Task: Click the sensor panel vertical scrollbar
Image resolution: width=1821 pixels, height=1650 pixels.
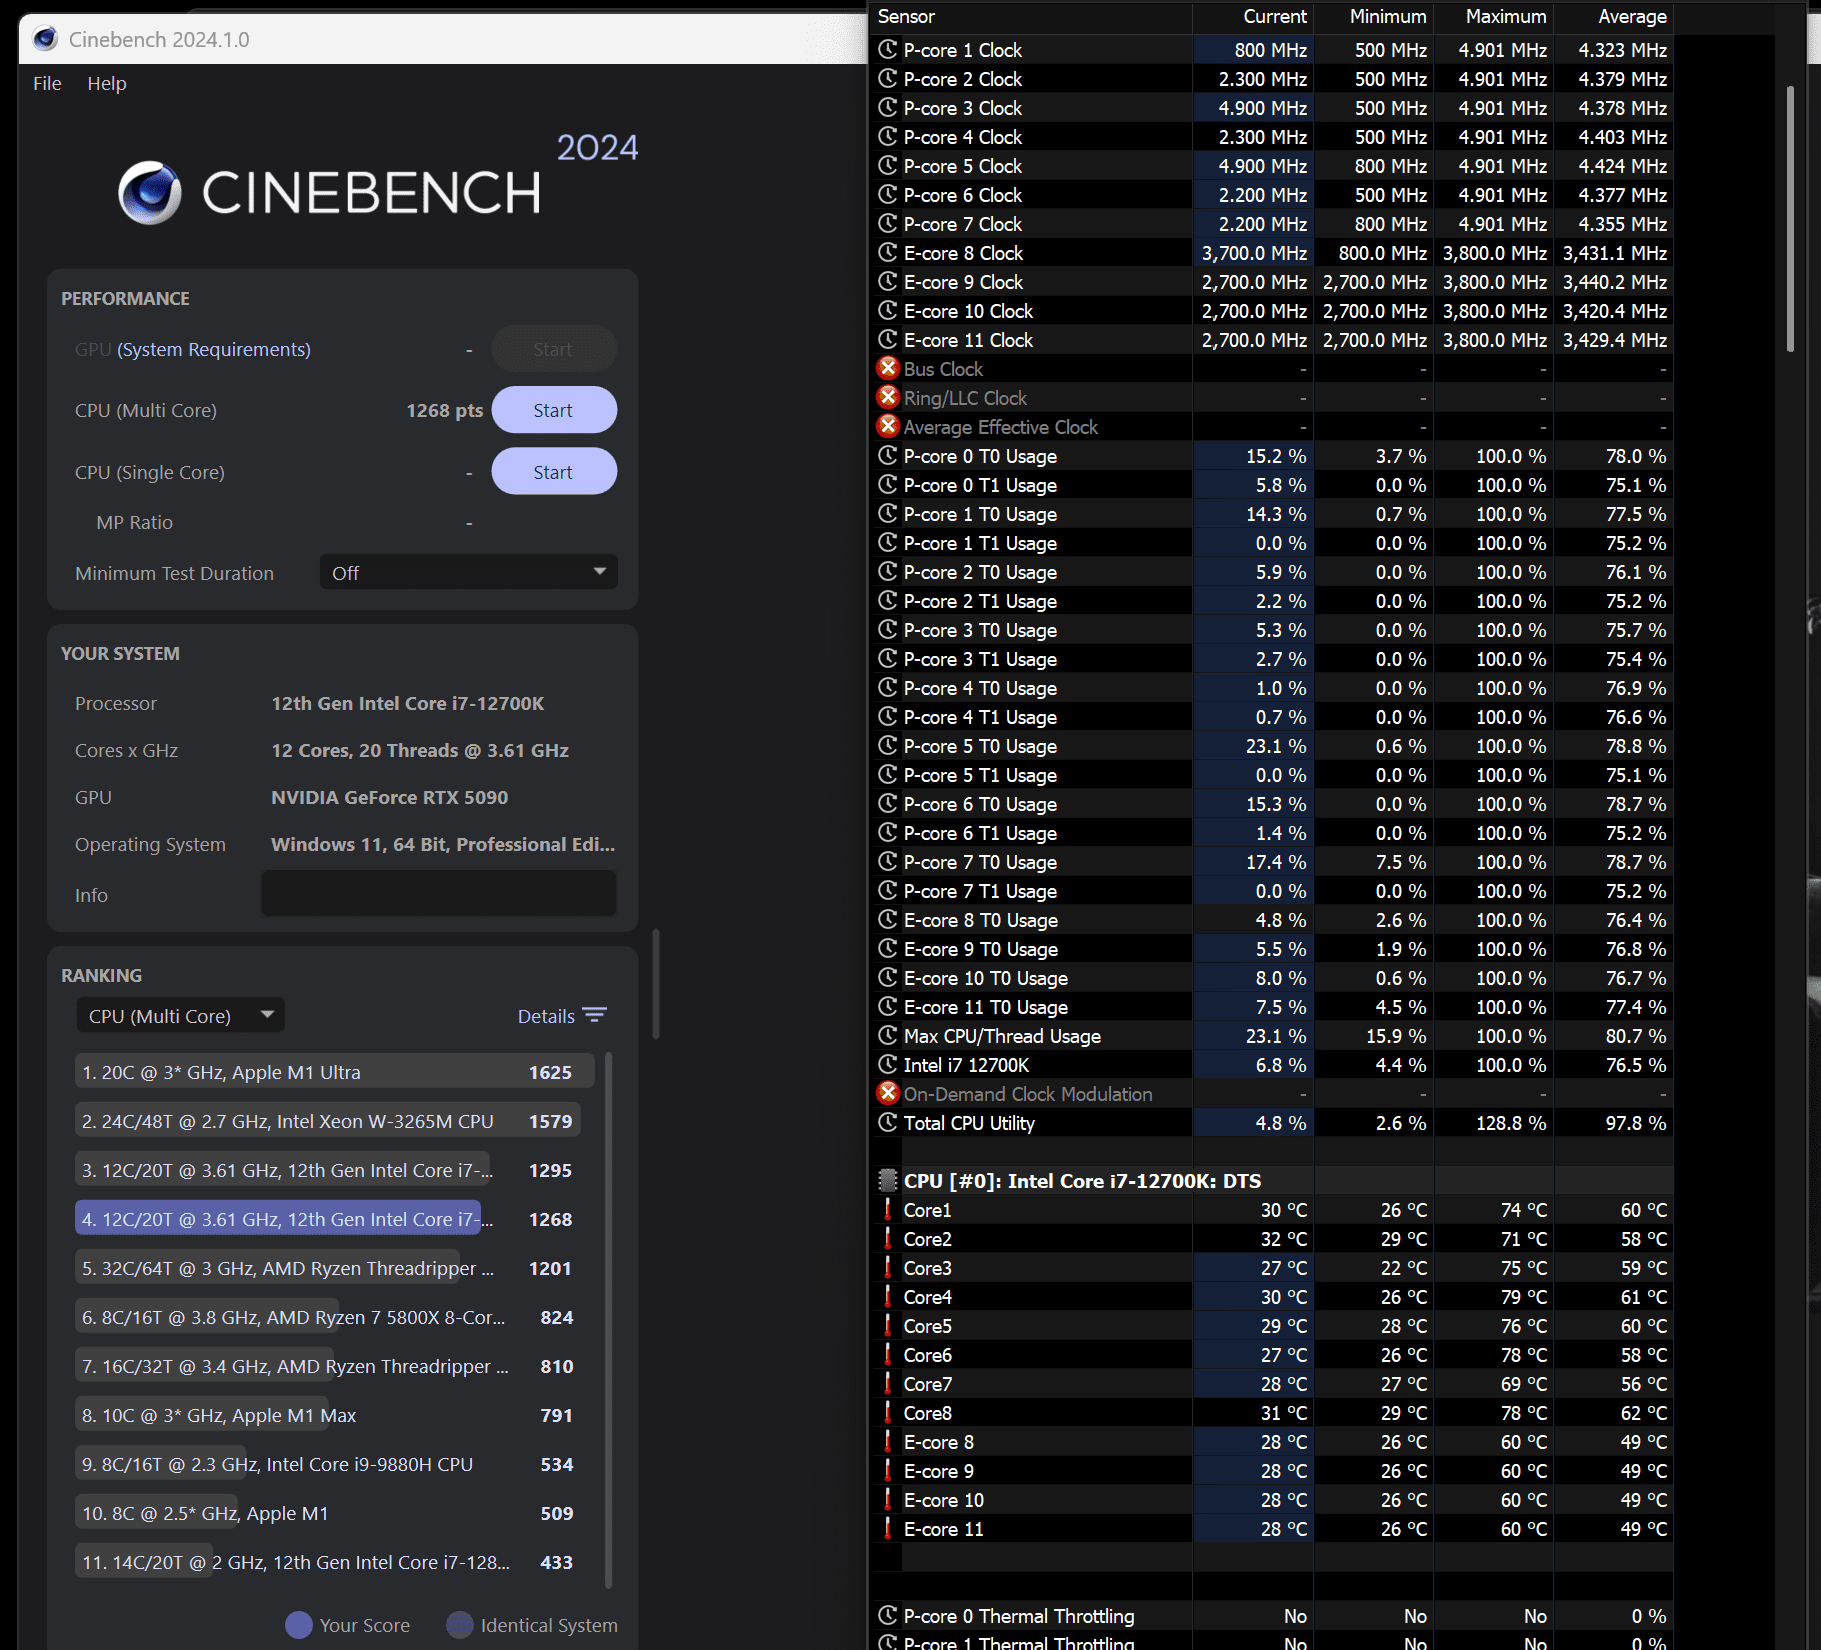Action: [1790, 218]
